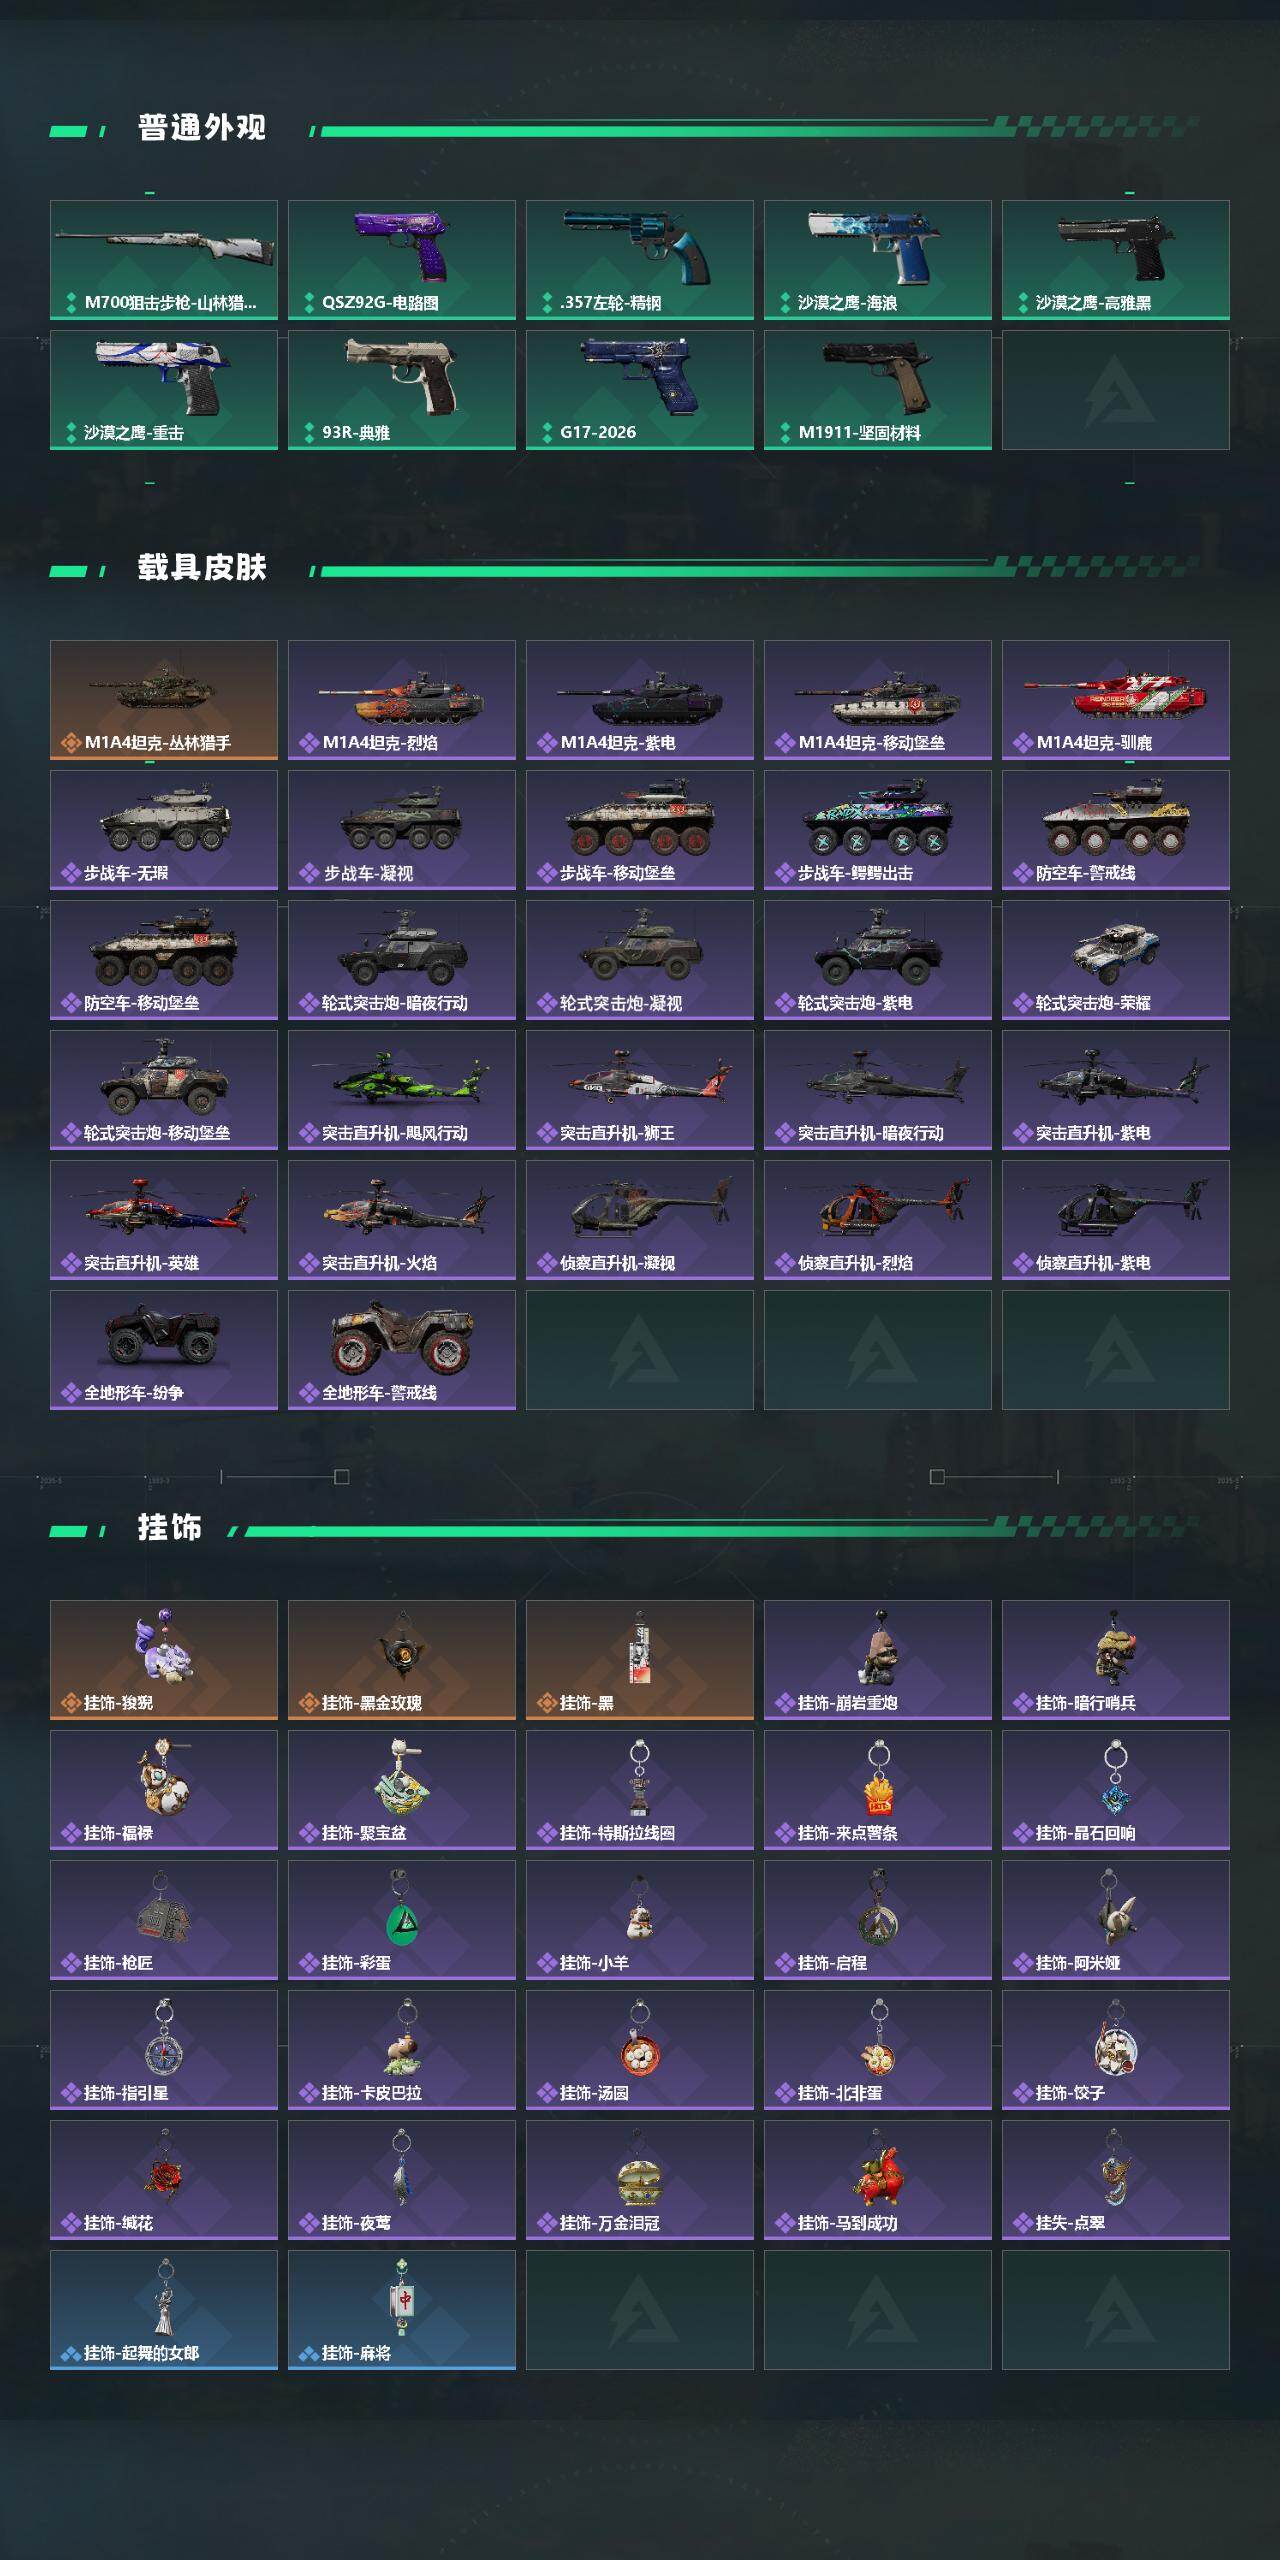
Task: Select the 轮式突击炮-荣耀 white vehicle skin
Action: pos(1116,960)
